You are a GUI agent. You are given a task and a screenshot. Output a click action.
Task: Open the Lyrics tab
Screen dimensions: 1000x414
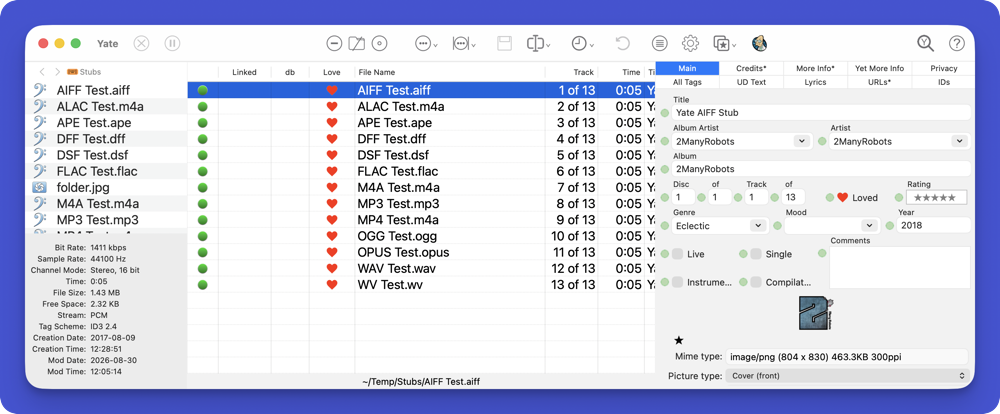point(816,82)
